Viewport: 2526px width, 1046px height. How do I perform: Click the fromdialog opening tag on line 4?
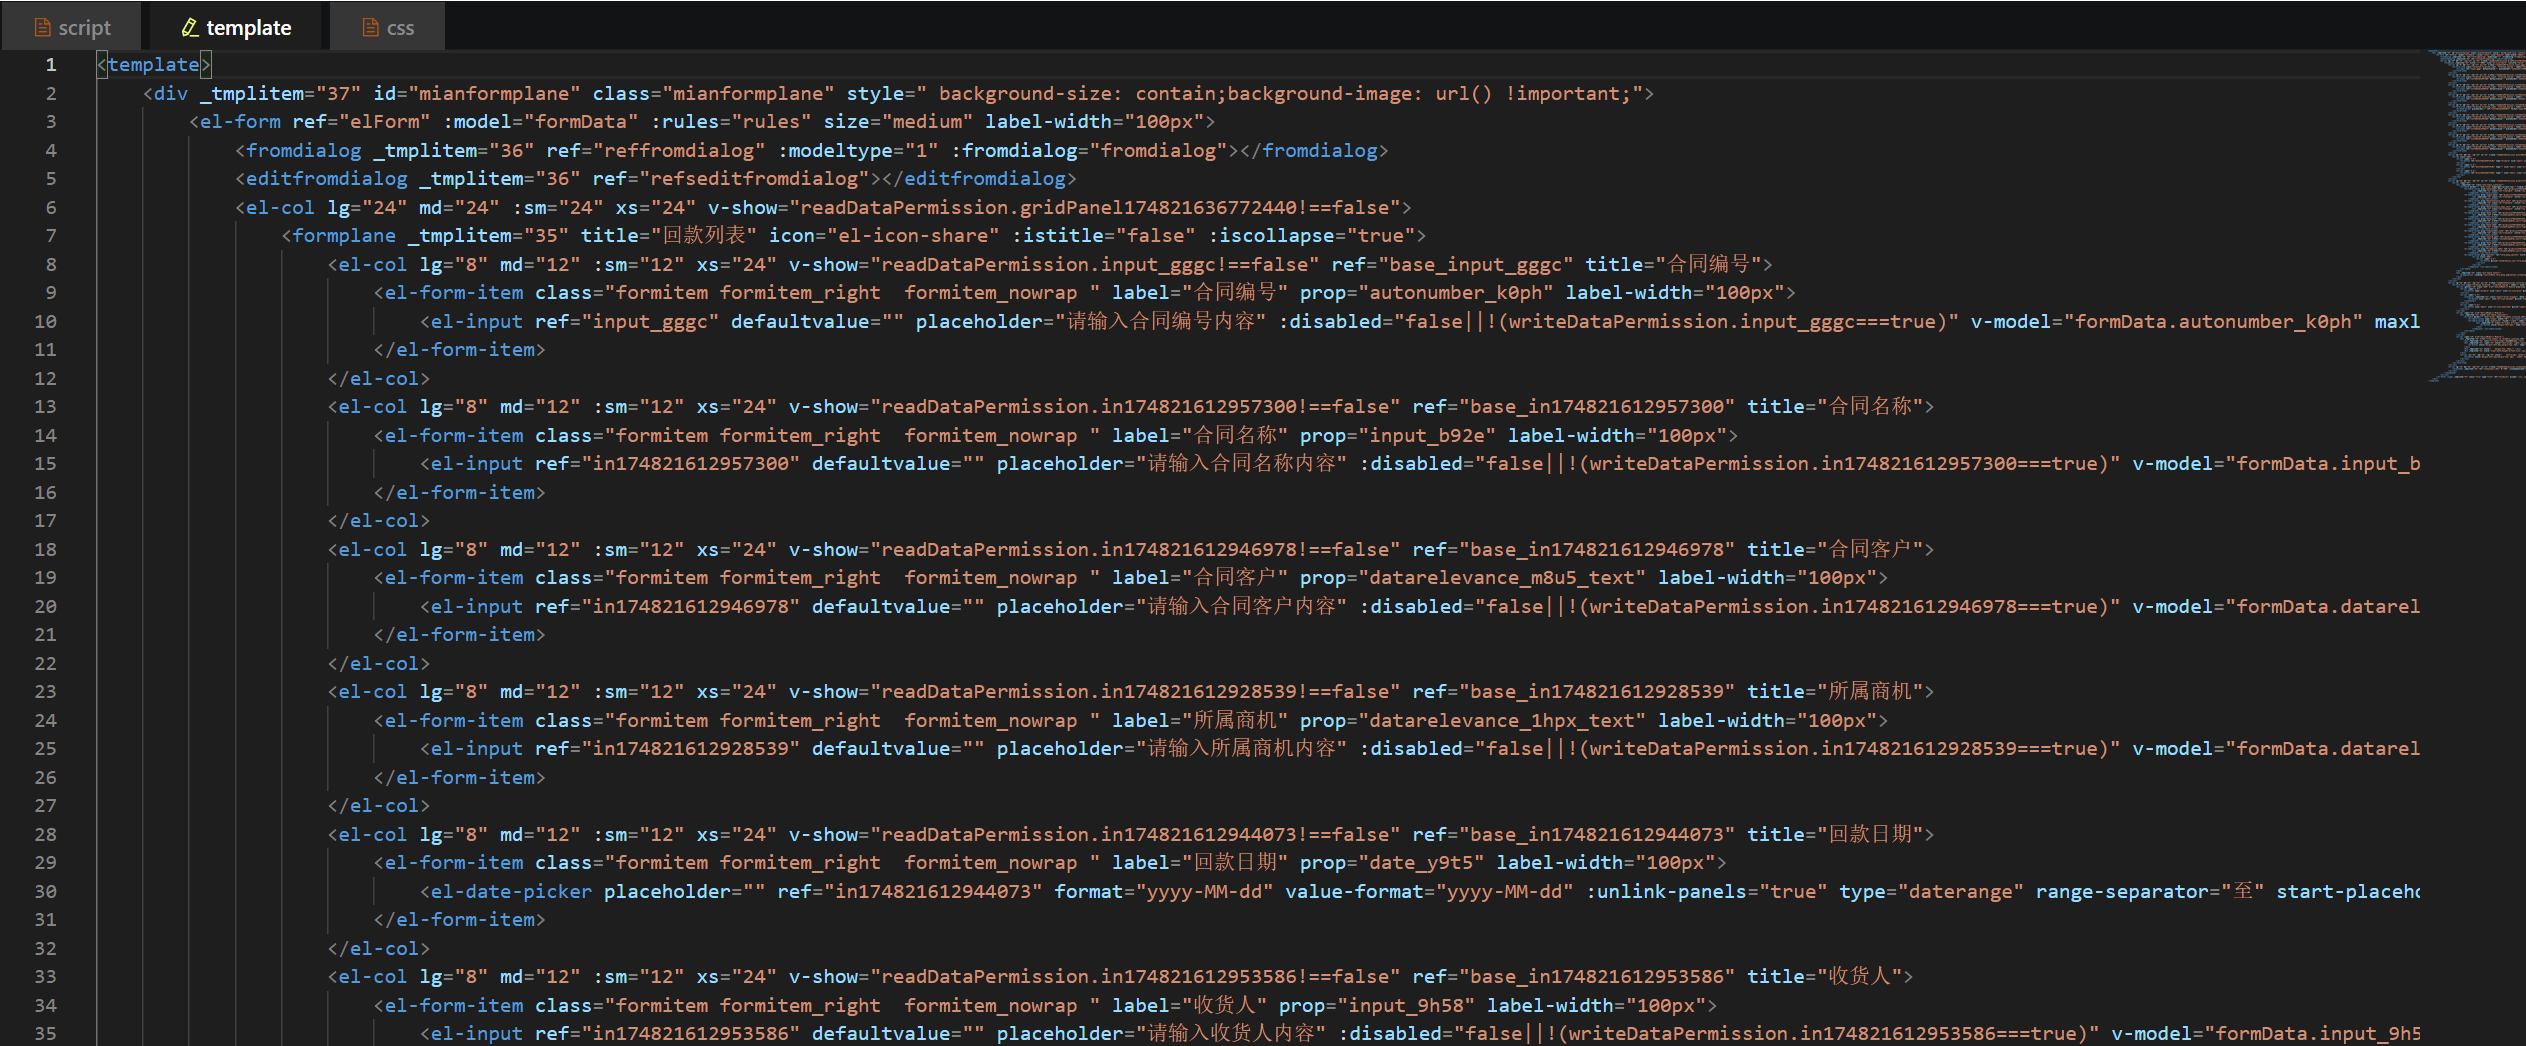point(303,150)
